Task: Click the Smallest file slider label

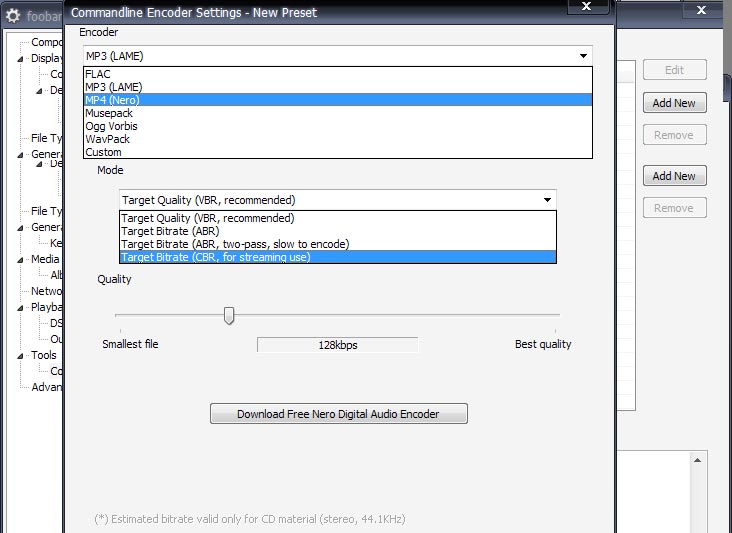Action: (130, 344)
